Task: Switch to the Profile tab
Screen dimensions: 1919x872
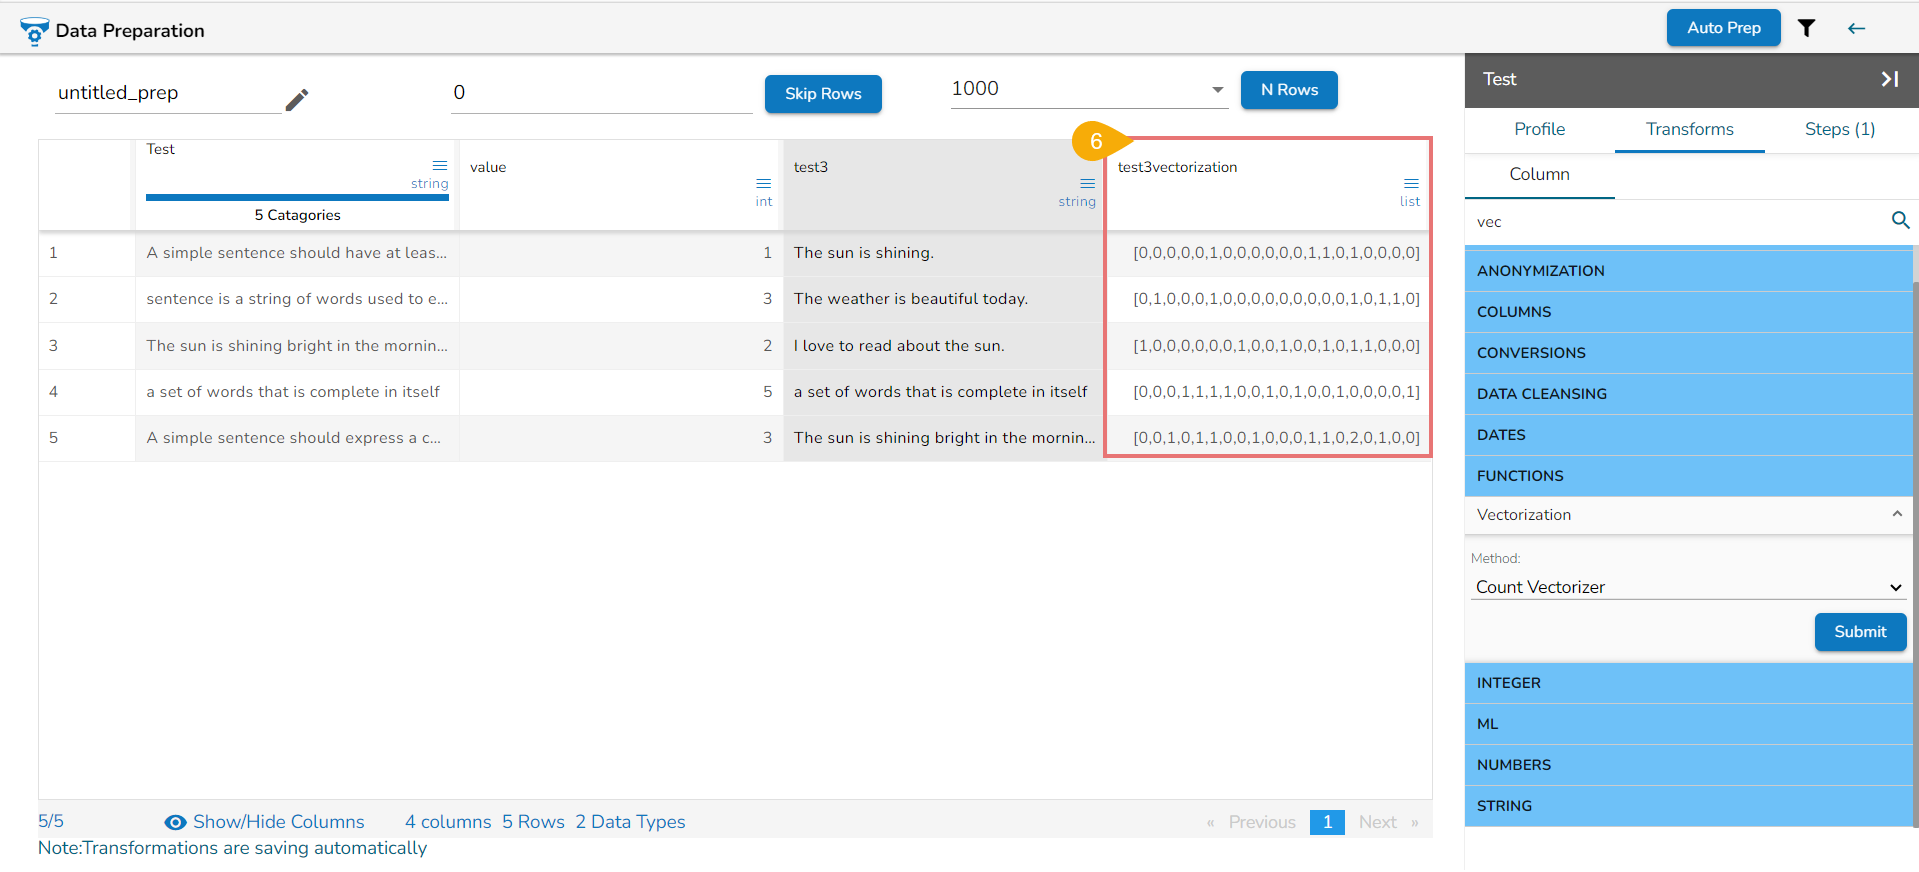Action: pos(1539,129)
